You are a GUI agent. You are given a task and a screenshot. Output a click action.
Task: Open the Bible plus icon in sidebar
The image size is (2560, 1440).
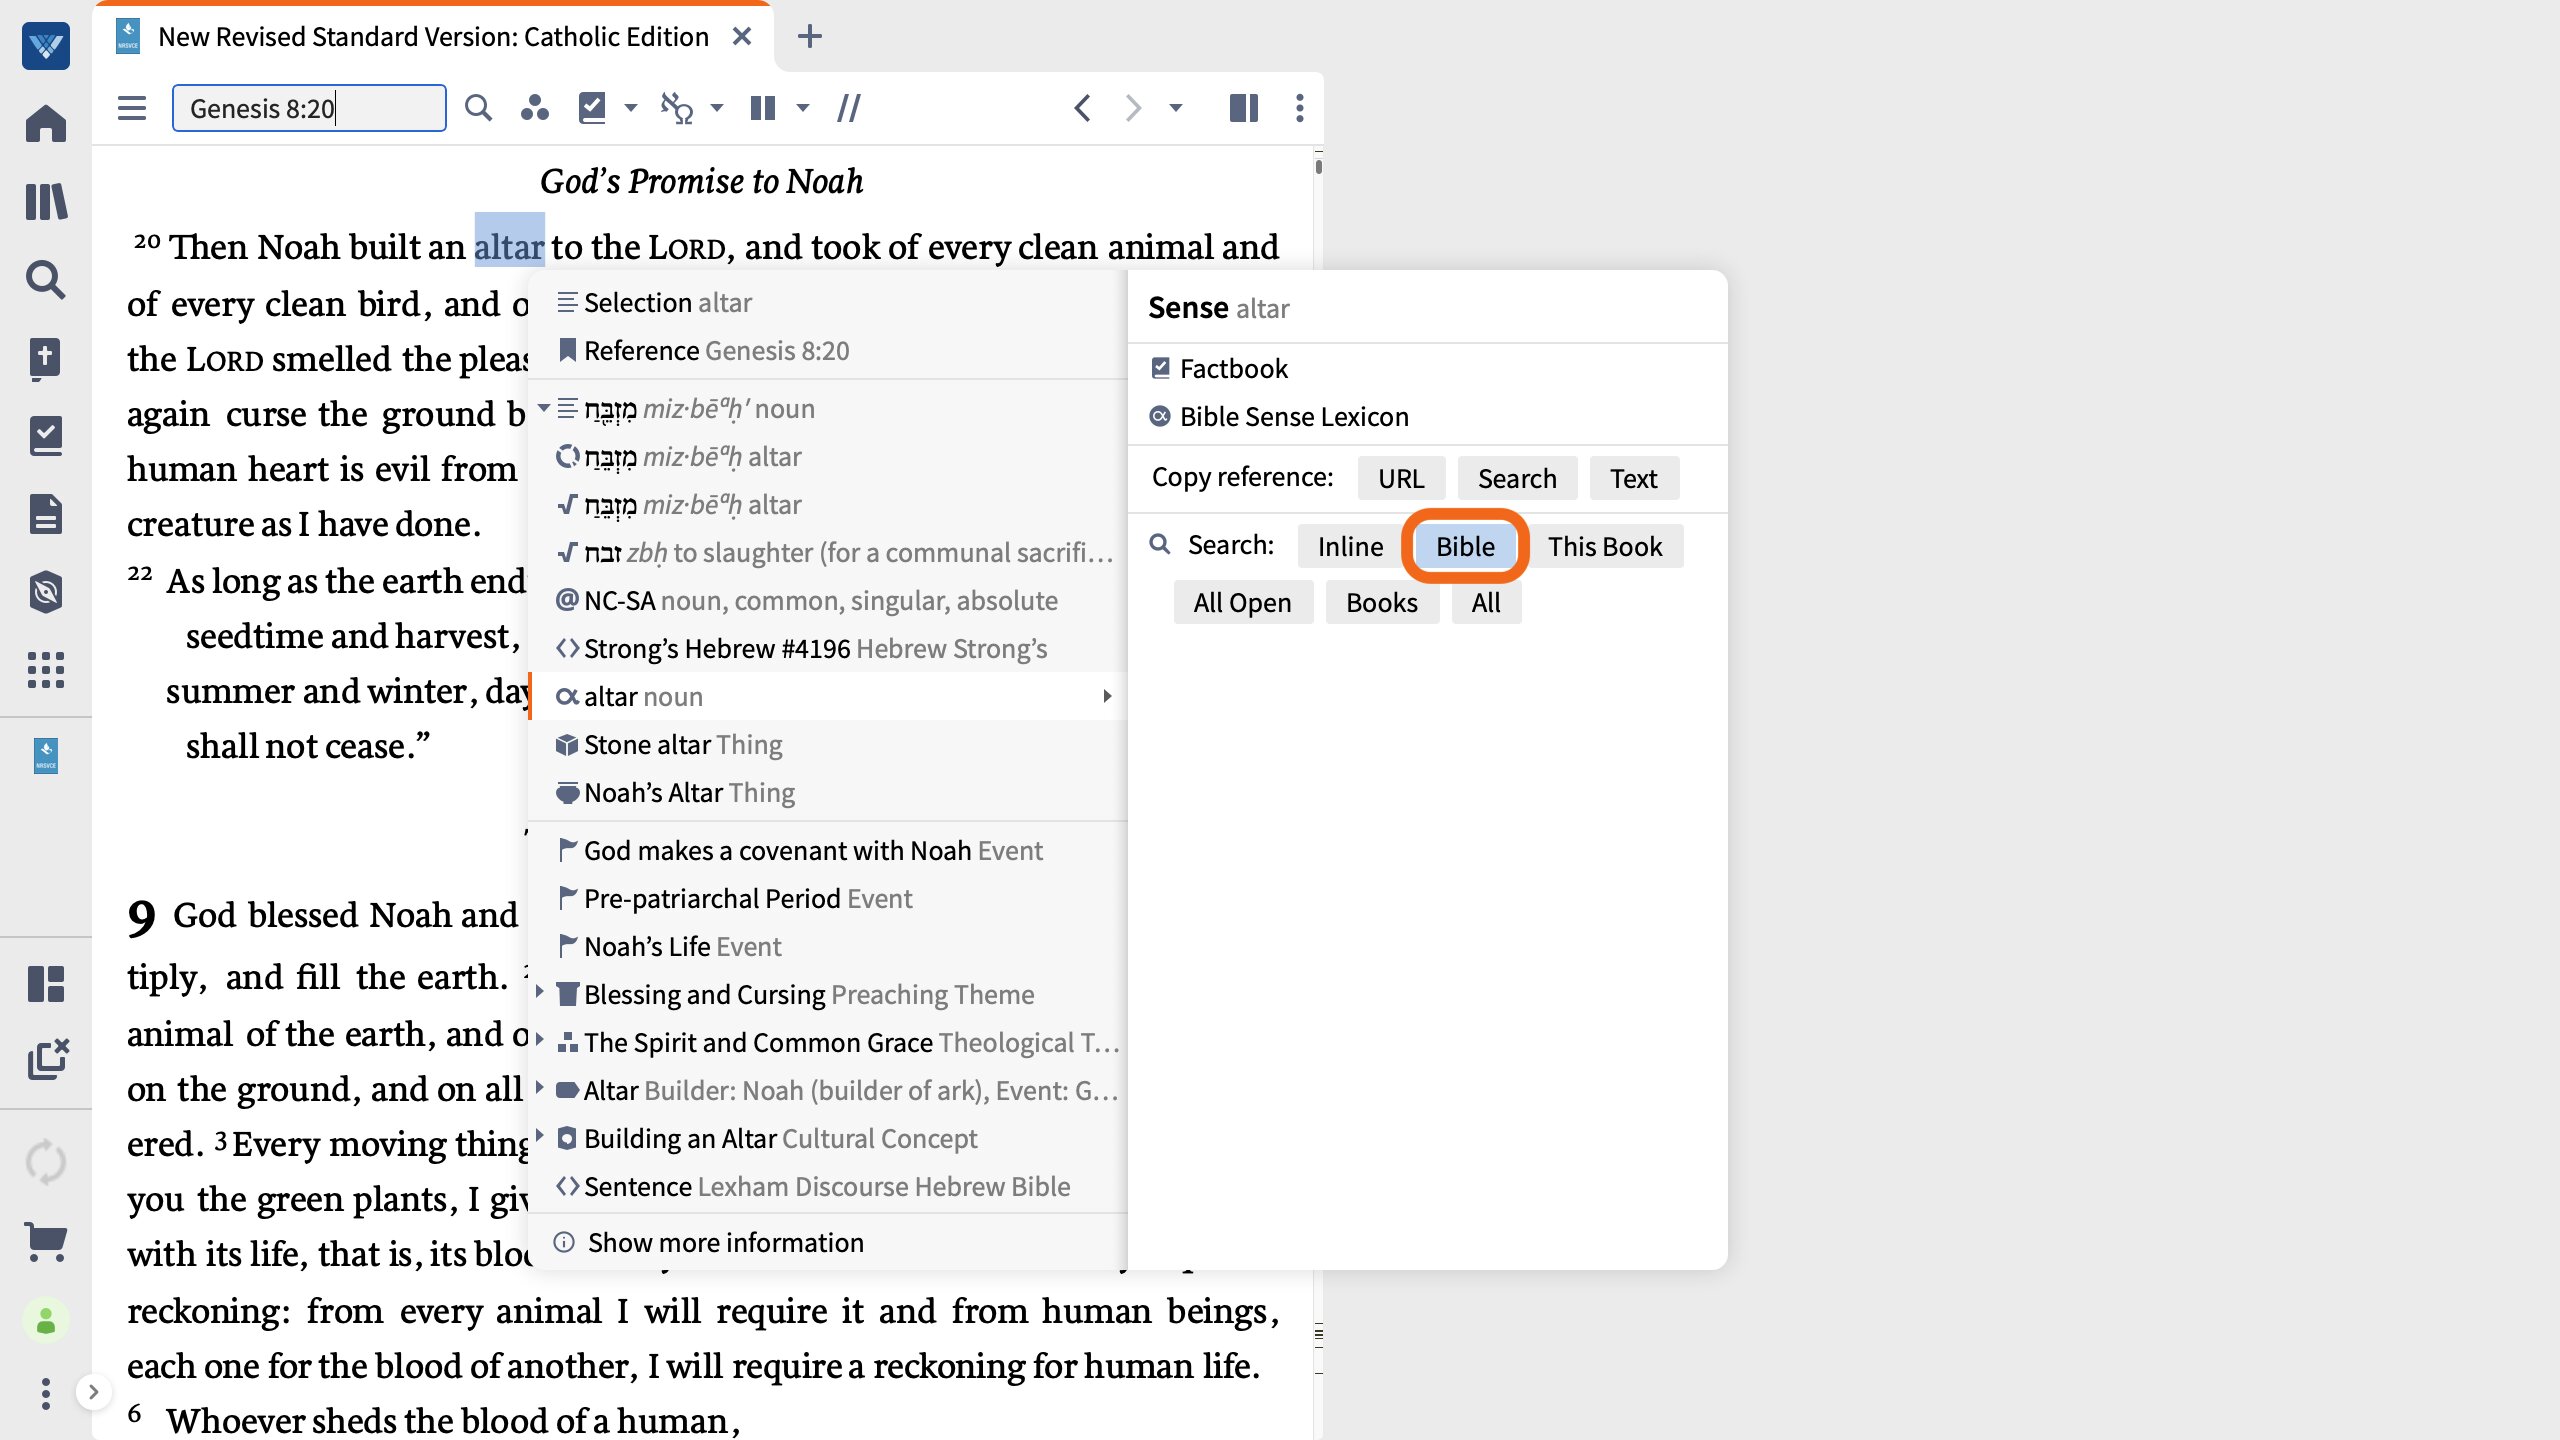[x=46, y=358]
